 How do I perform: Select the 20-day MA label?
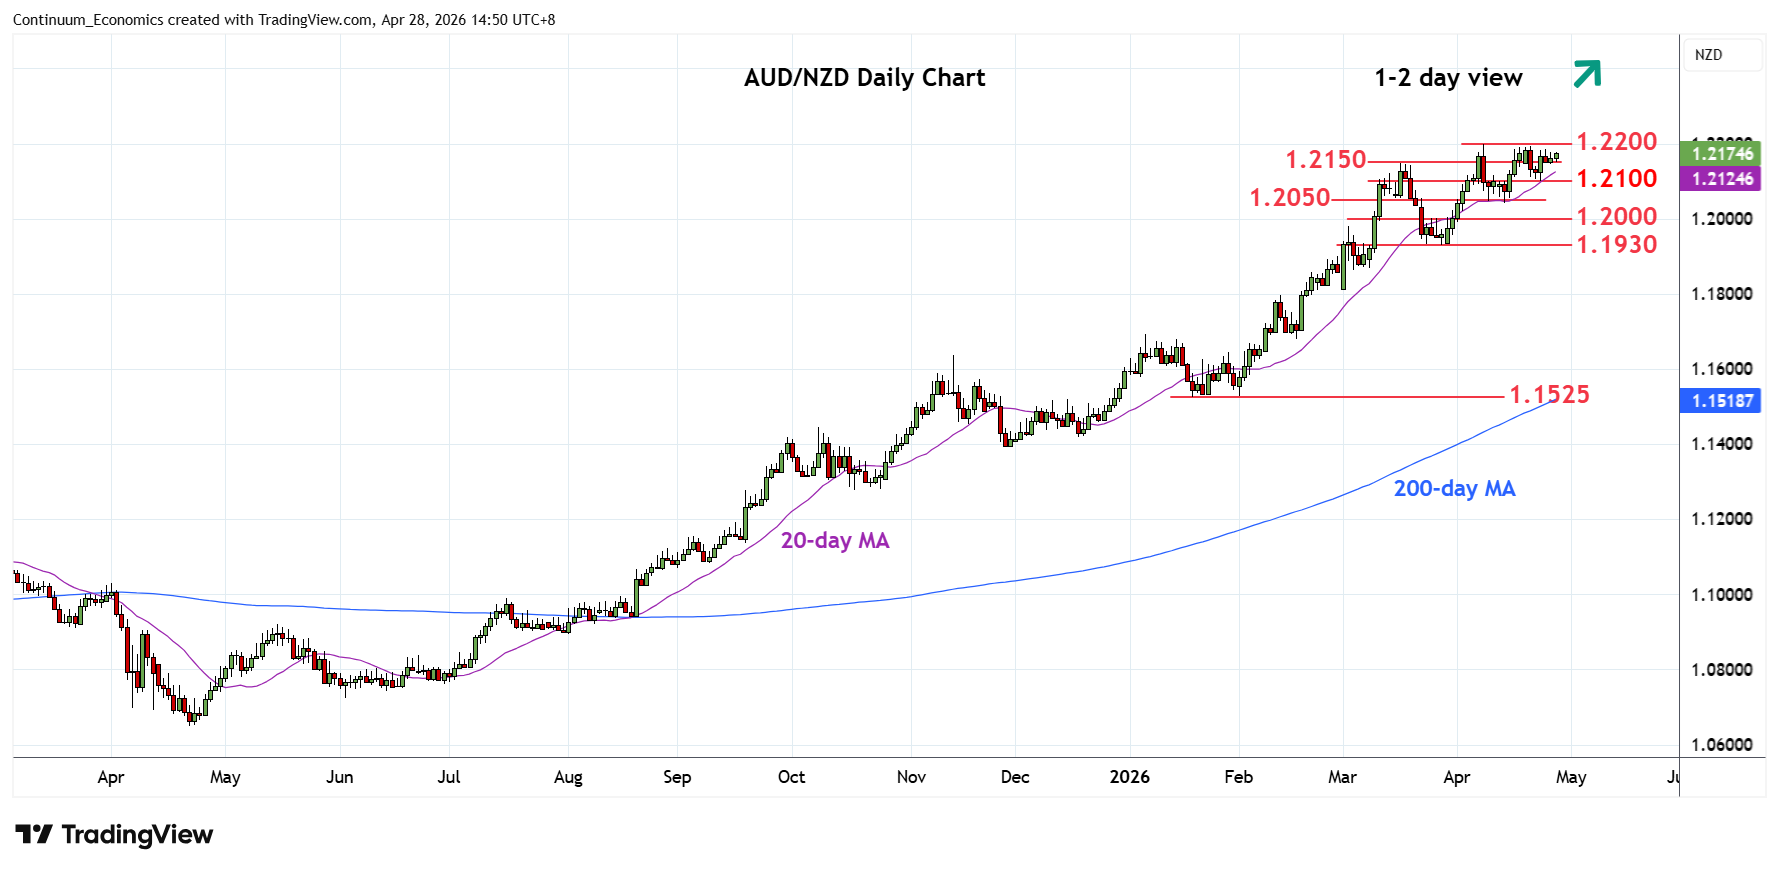point(834,541)
